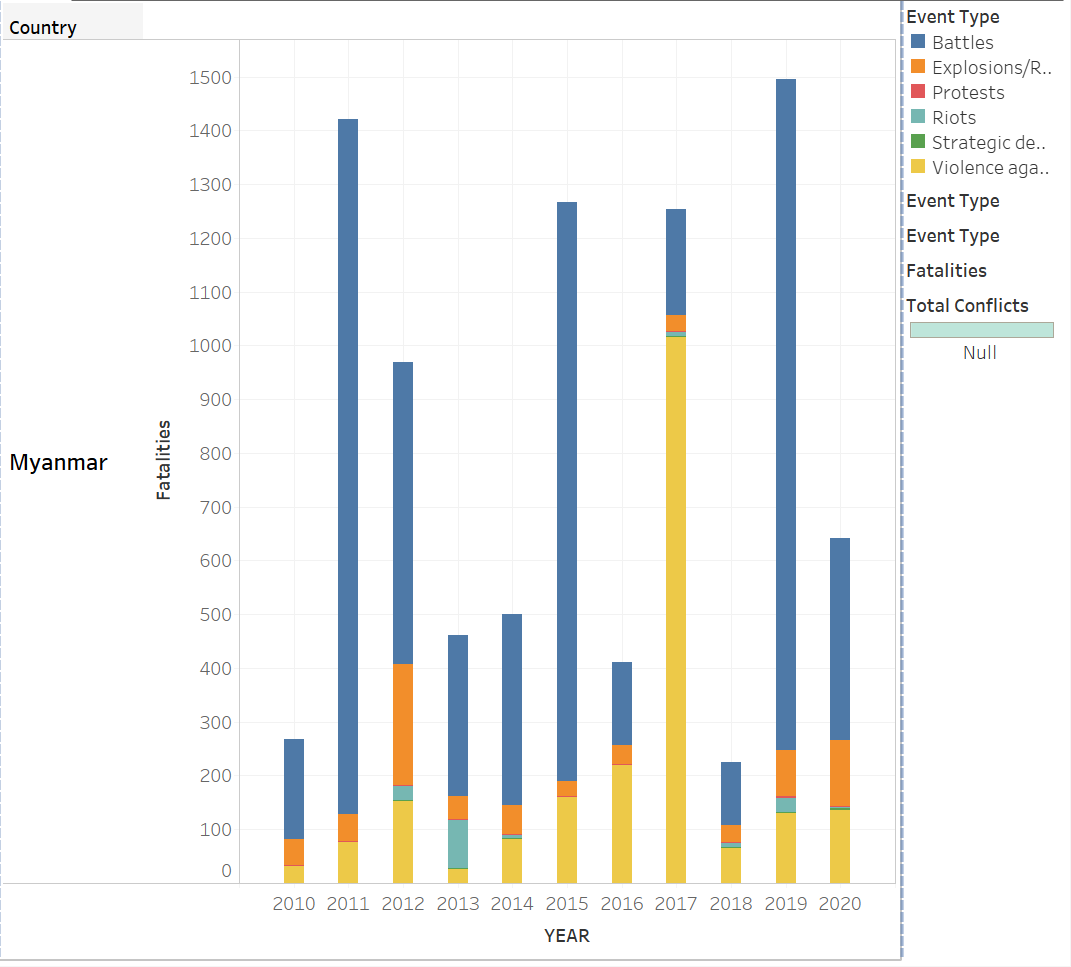This screenshot has height=967, width=1071.
Task: Click the Country column header
Action: click(x=43, y=28)
